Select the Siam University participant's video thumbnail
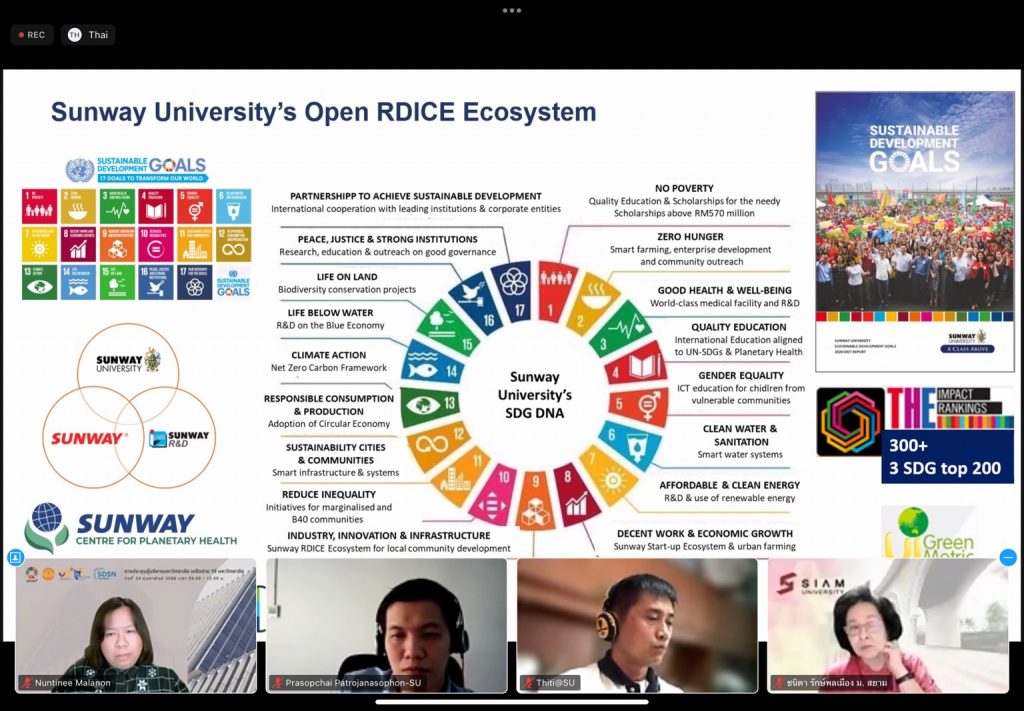 click(888, 625)
